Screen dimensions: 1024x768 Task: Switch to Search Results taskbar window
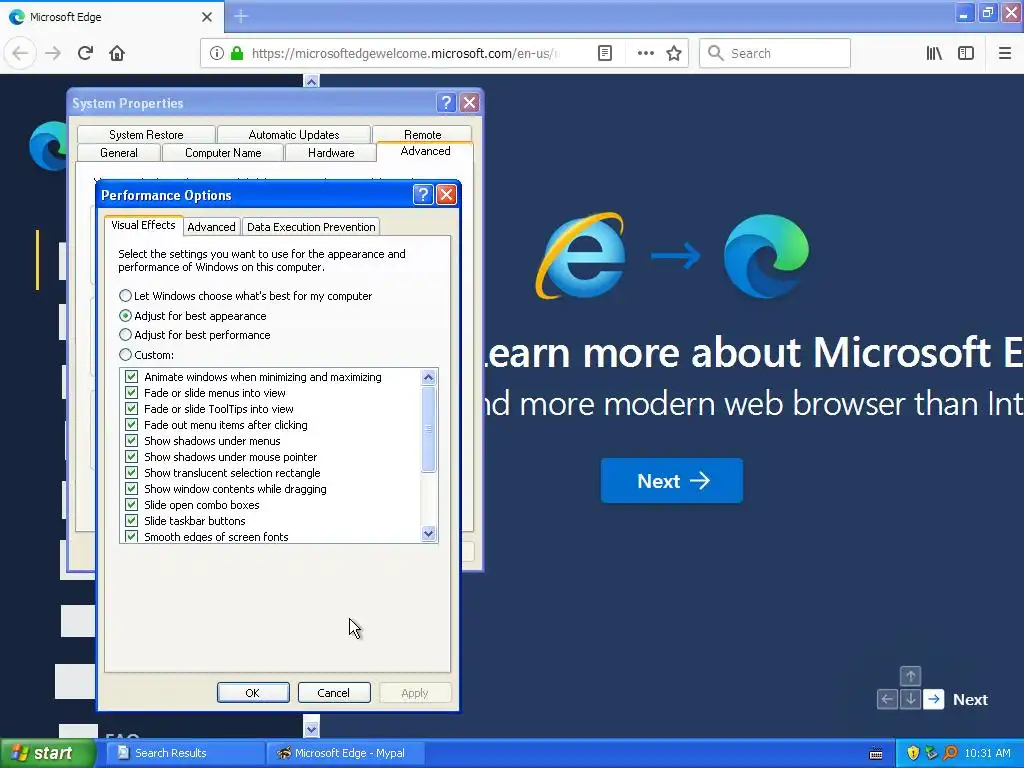185,753
